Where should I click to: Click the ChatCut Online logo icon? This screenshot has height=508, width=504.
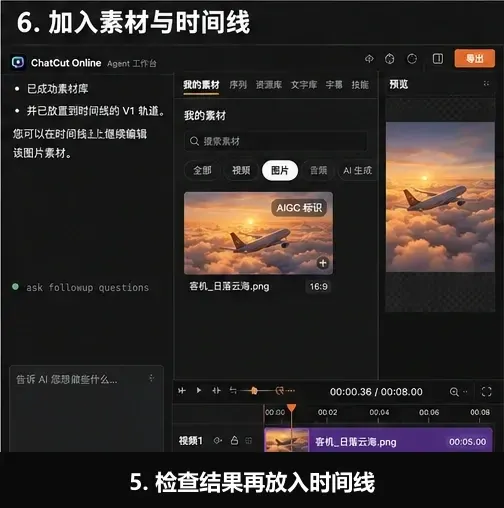pos(18,62)
